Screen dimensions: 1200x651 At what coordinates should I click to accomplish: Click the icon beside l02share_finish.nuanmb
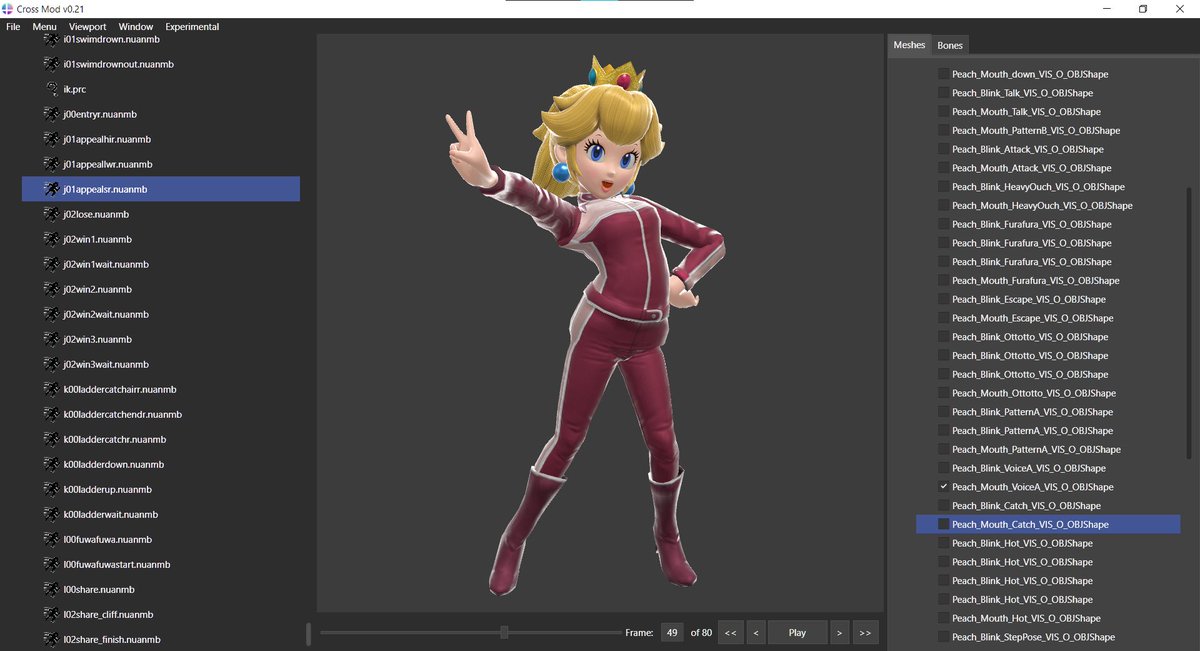51,639
